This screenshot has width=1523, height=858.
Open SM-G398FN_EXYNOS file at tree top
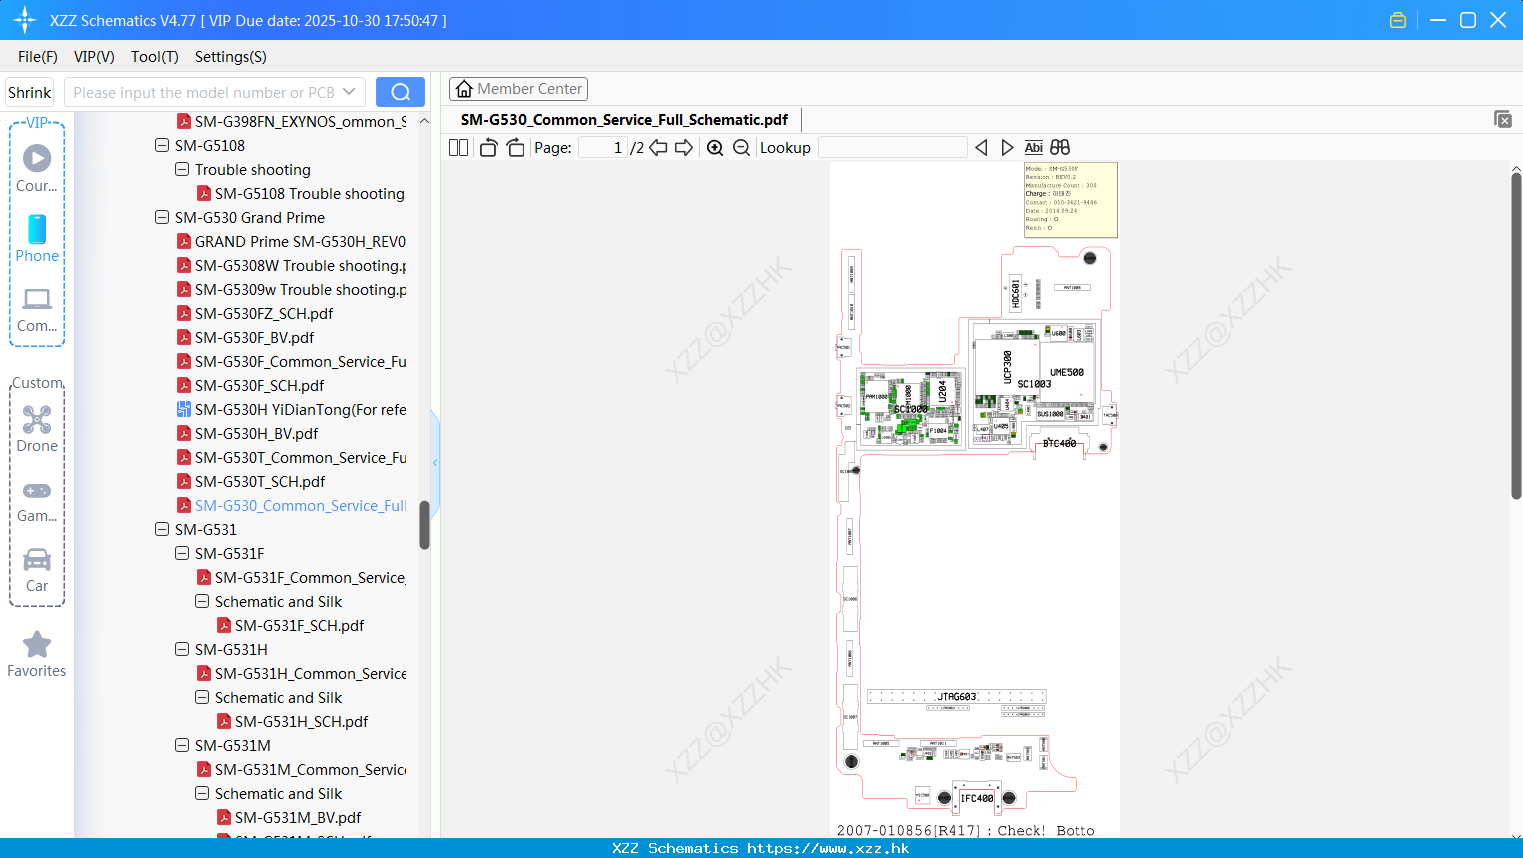coord(291,121)
